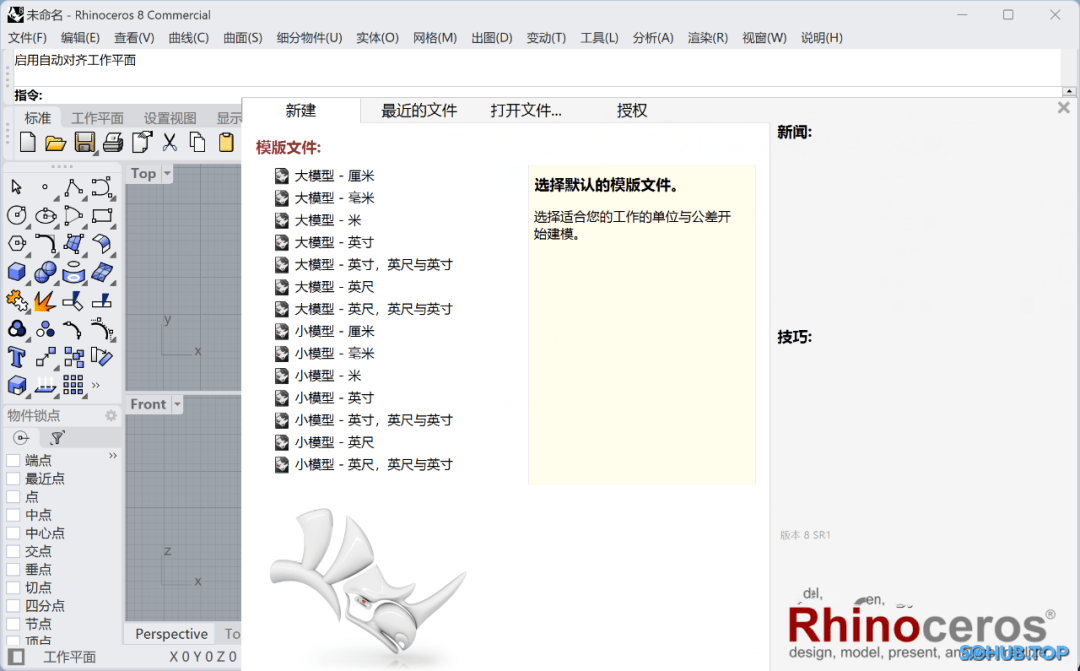Select the sphere creation tool
This screenshot has height=671, width=1080.
(x=45, y=271)
